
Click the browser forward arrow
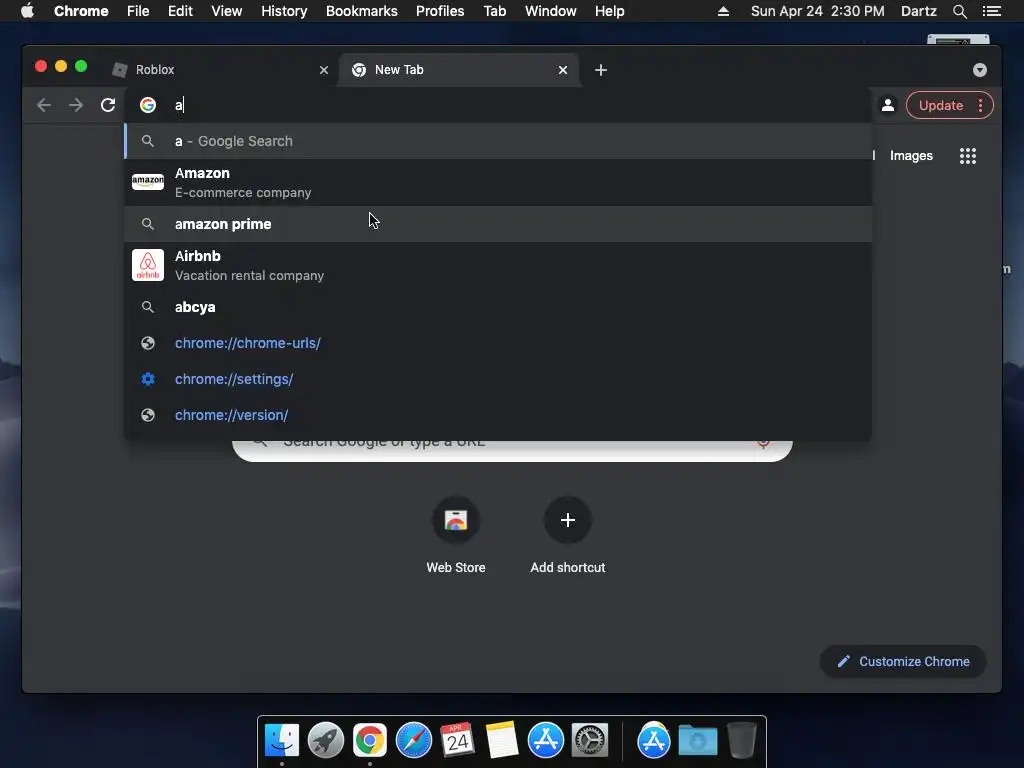click(x=76, y=105)
